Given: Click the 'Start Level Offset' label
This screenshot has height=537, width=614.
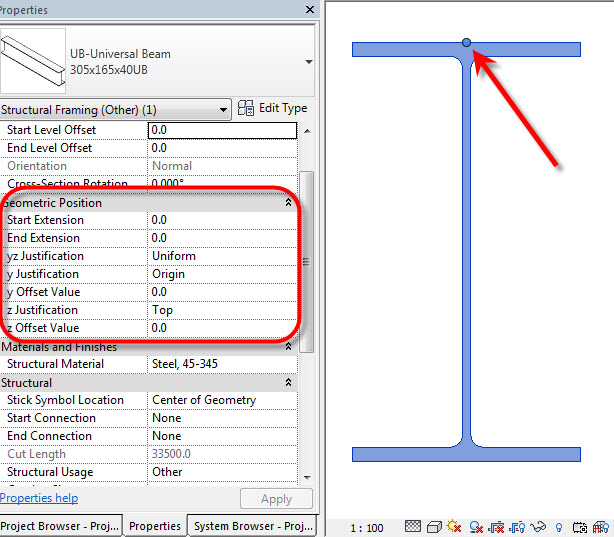Looking at the screenshot, I should 51,130.
